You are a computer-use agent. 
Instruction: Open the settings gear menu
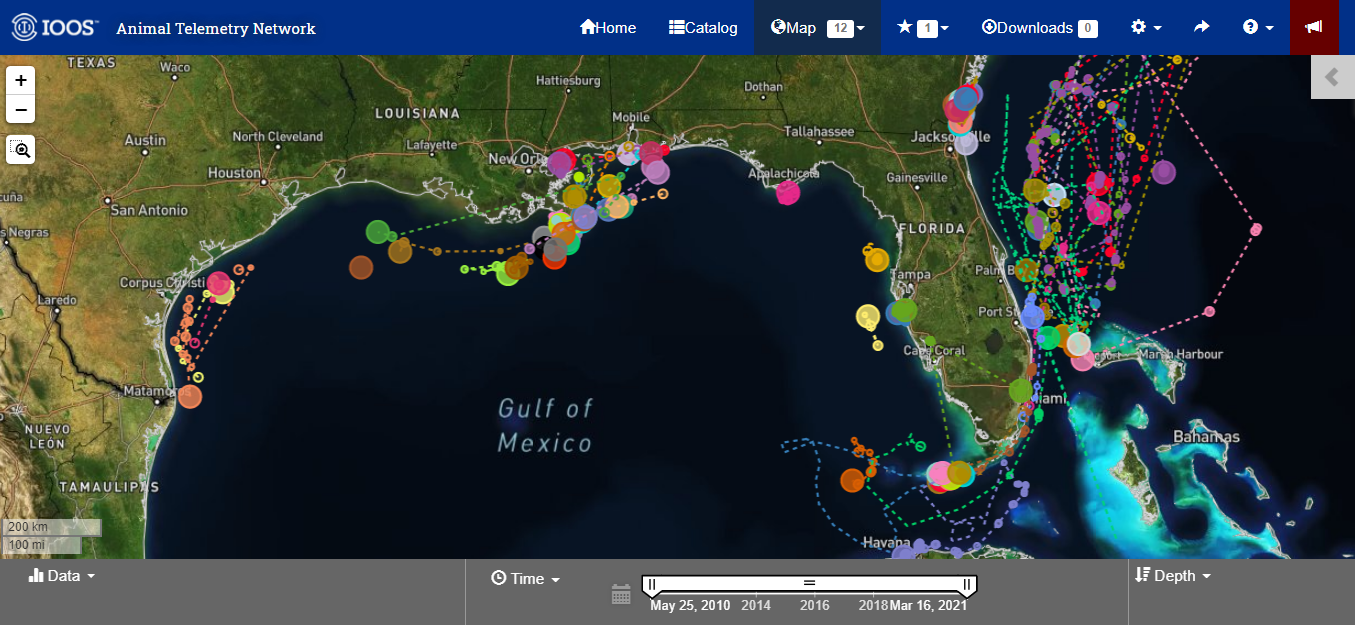pyautogui.click(x=1140, y=27)
